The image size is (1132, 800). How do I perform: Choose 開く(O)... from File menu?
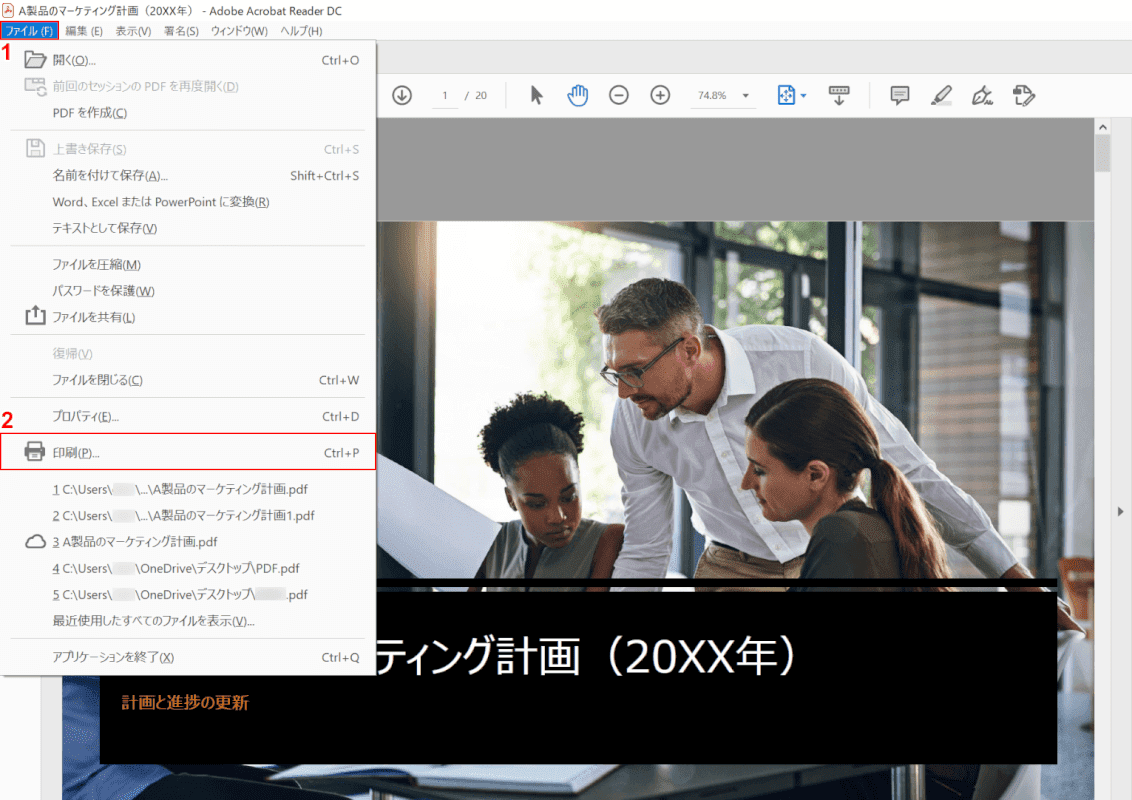[188, 60]
